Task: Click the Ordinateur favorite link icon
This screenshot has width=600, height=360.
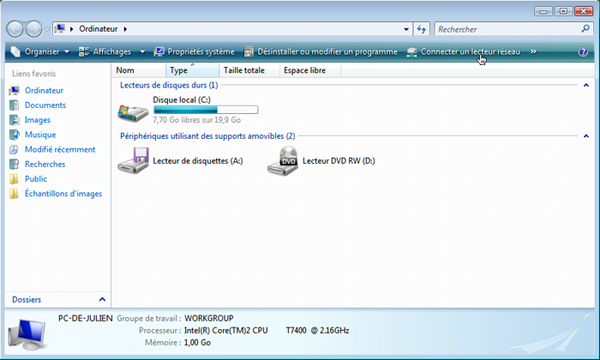Action: coord(14,91)
